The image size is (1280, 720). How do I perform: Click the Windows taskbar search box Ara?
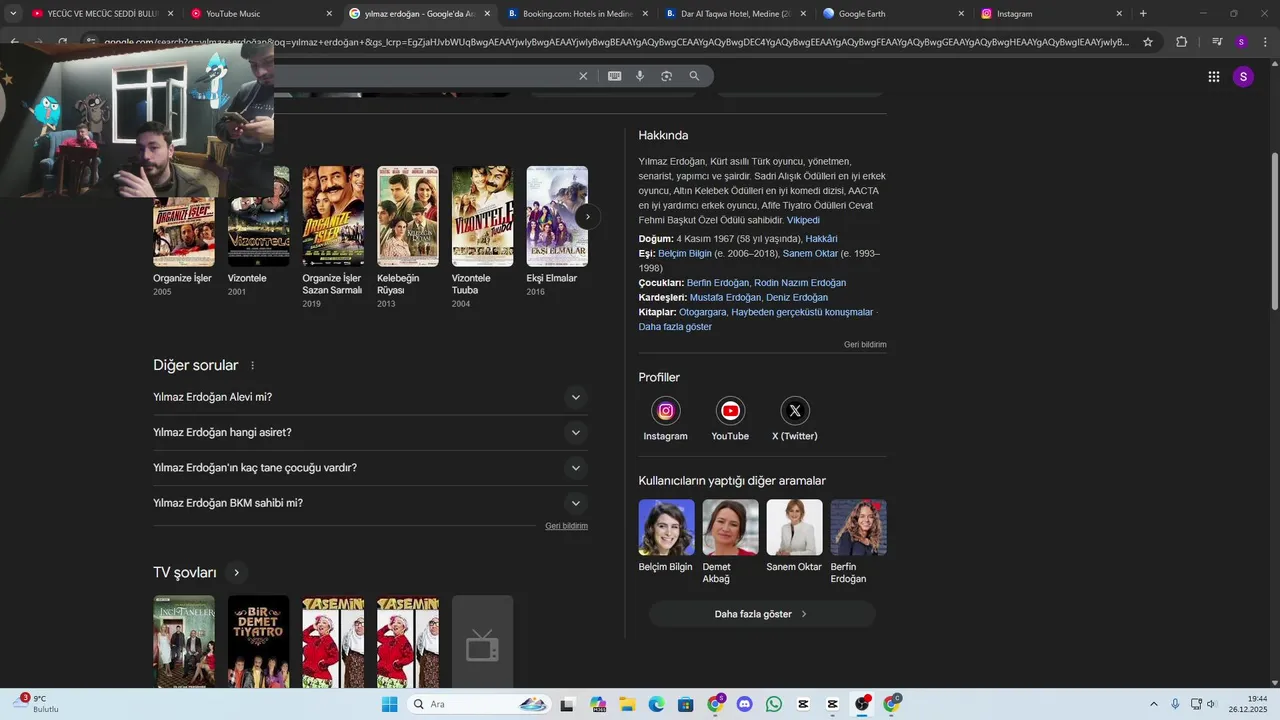[x=480, y=704]
